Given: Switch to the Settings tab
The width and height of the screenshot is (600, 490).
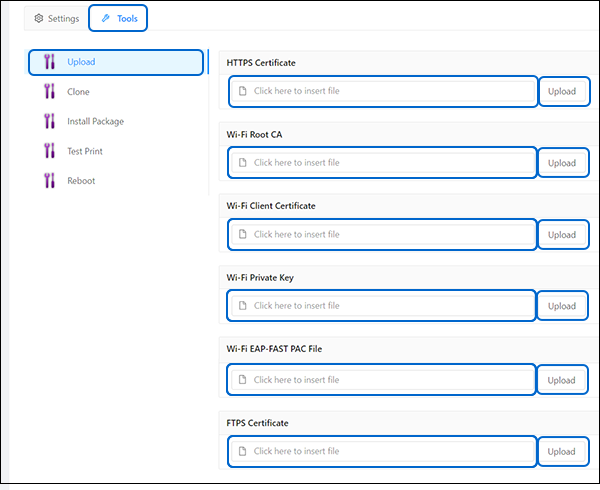Looking at the screenshot, I should pyautogui.click(x=57, y=18).
